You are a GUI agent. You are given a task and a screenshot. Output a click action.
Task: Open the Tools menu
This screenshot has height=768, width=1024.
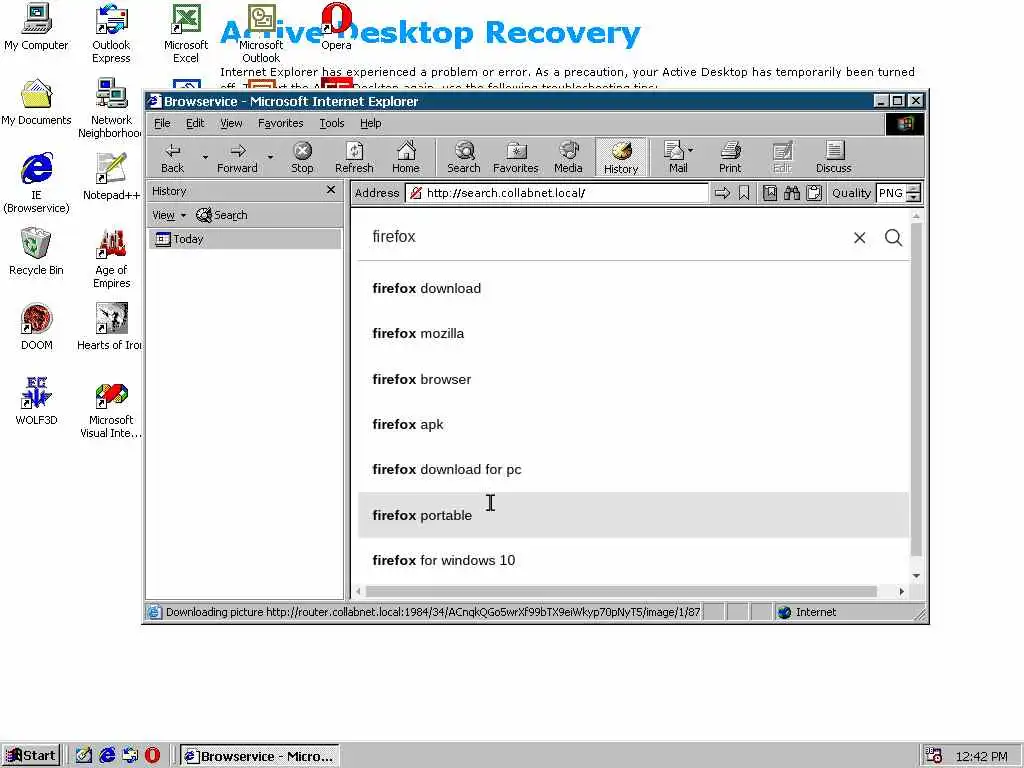click(332, 123)
